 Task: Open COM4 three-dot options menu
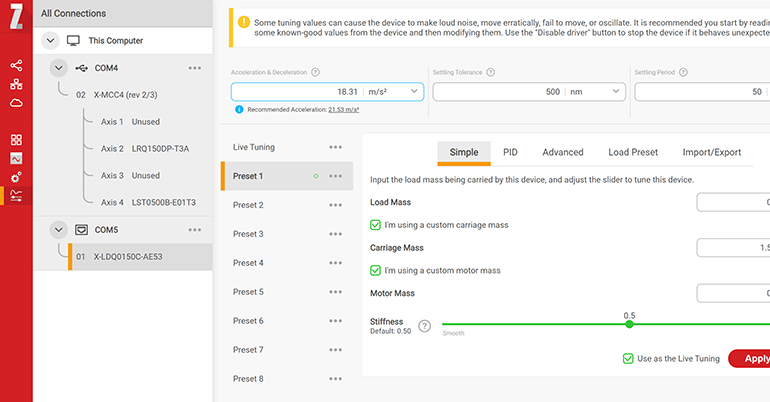(x=195, y=68)
